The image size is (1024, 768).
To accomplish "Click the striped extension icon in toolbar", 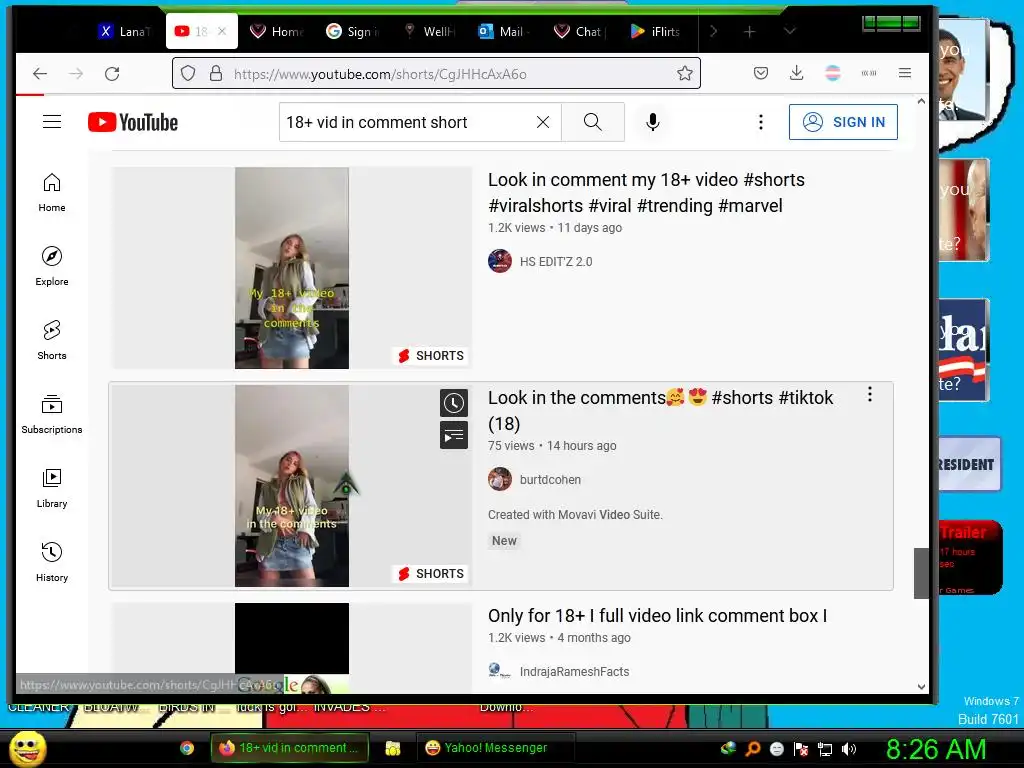I will click(x=833, y=73).
